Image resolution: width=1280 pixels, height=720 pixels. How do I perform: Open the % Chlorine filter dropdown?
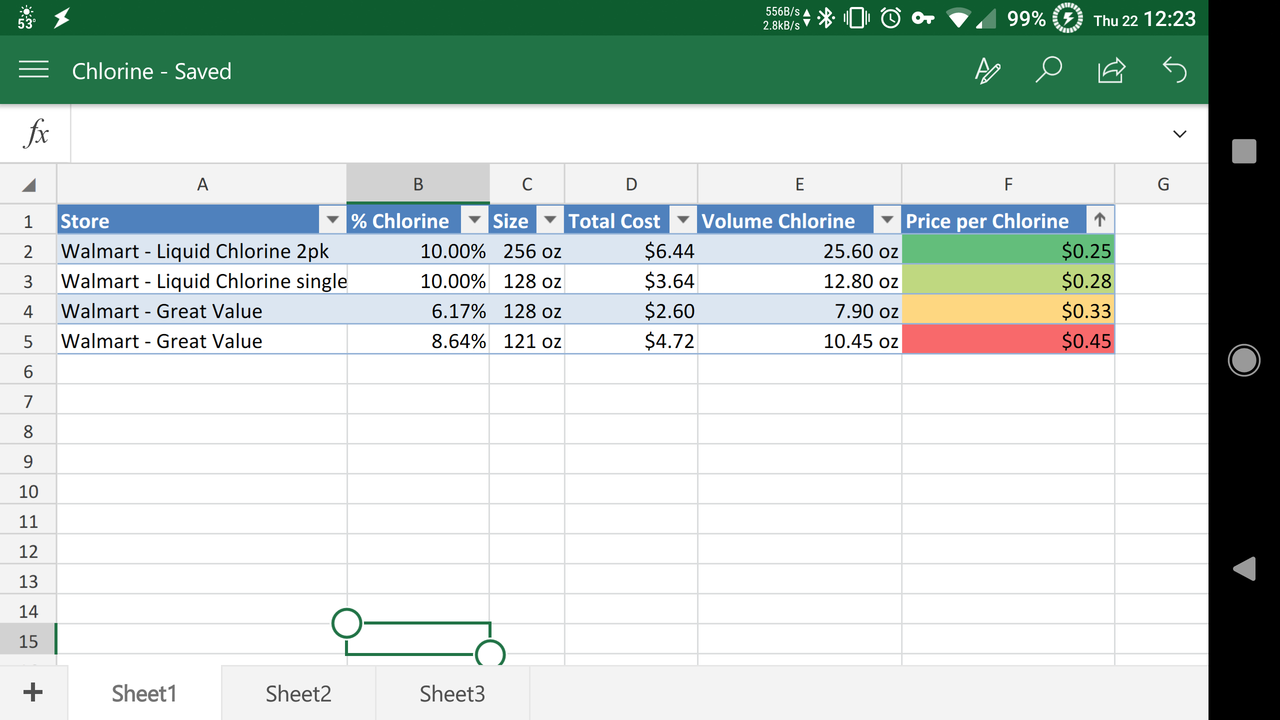point(475,220)
